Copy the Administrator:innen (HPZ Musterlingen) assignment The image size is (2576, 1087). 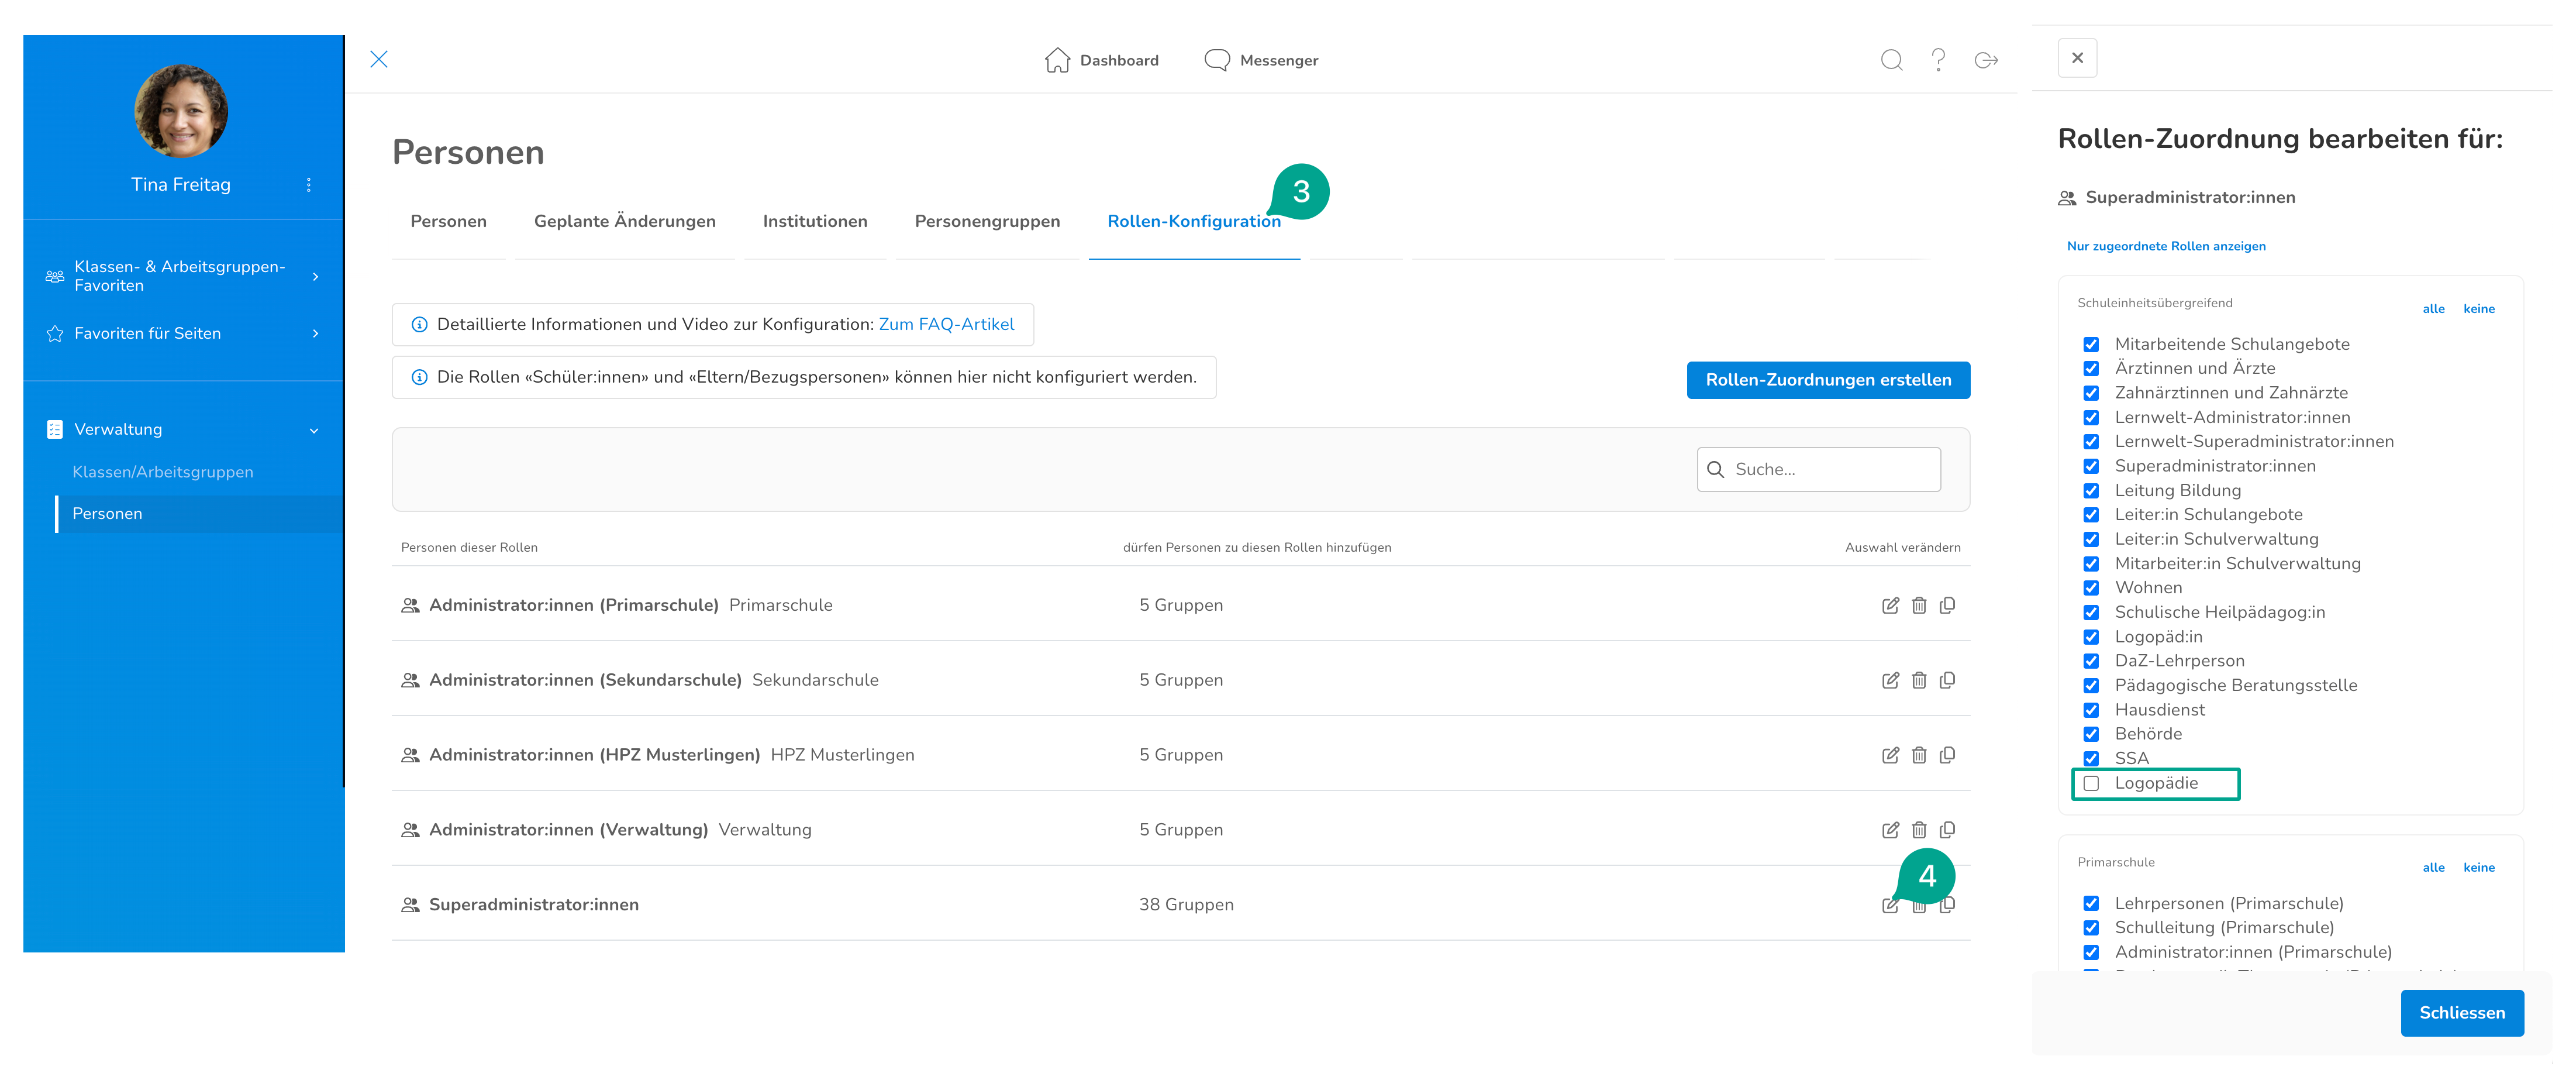coord(1947,755)
